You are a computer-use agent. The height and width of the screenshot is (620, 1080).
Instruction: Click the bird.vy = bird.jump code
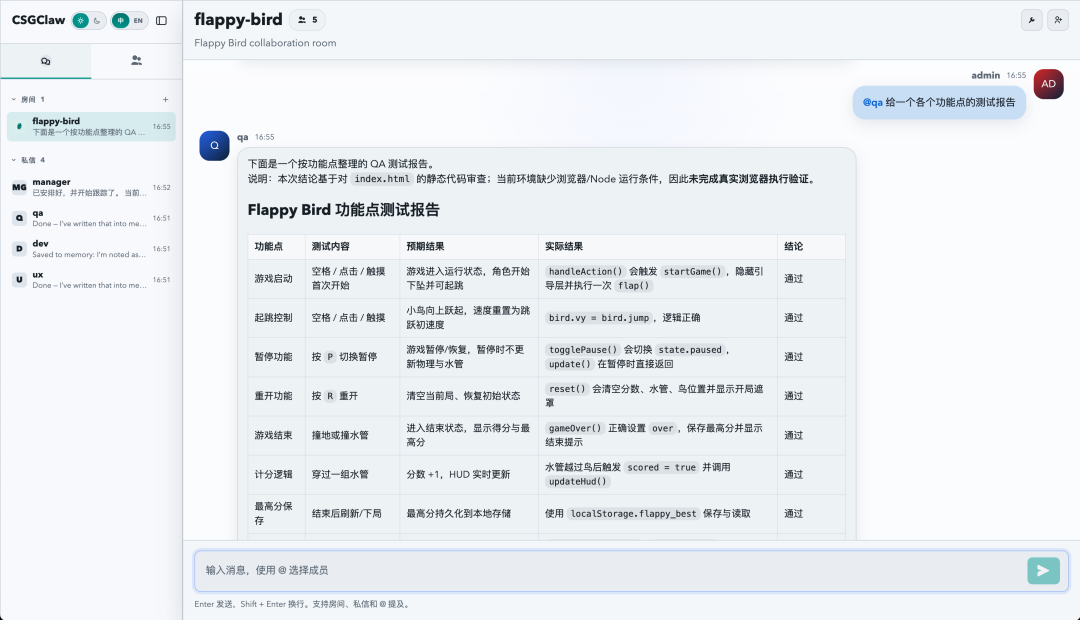click(x=599, y=318)
